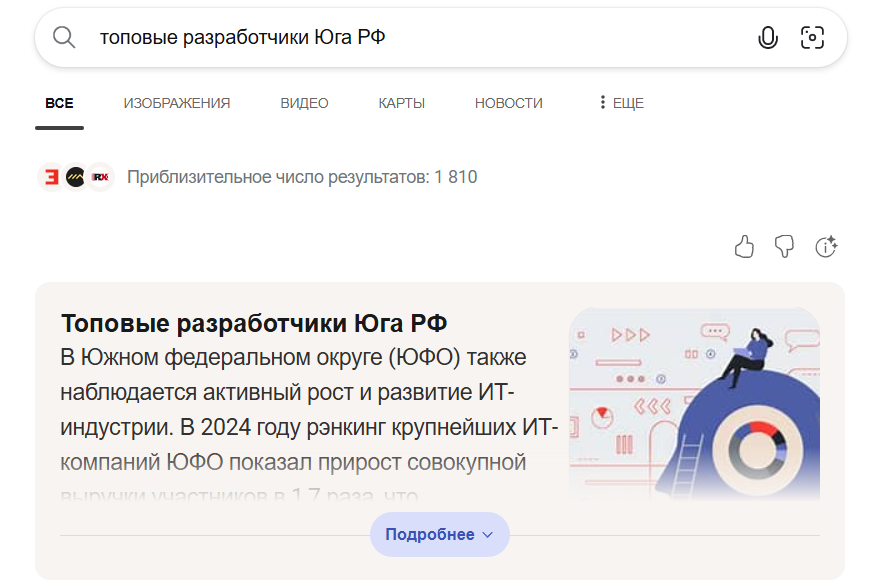
Task: Click in the search query text field
Action: tap(400, 38)
